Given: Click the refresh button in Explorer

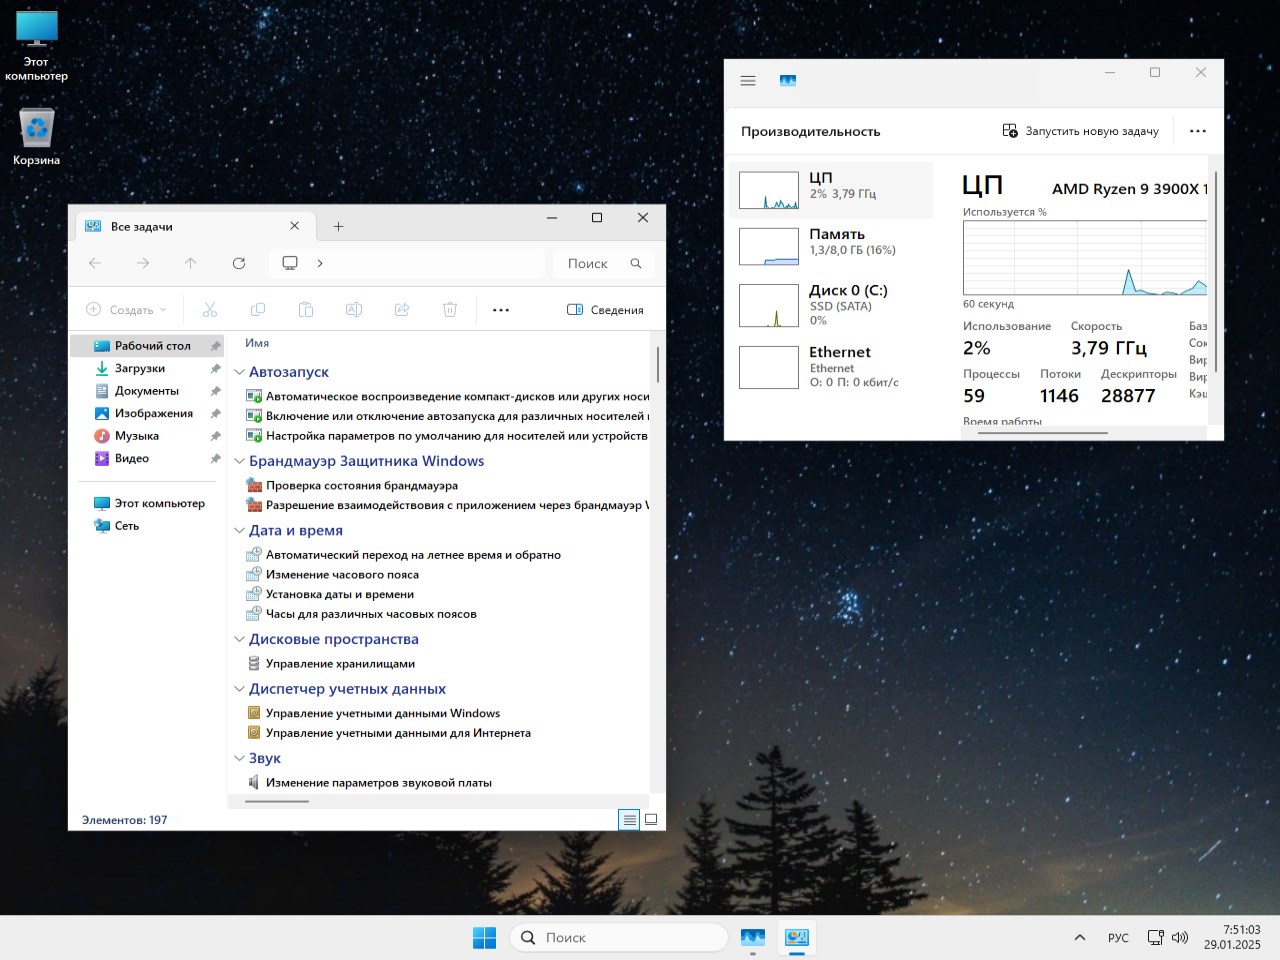Looking at the screenshot, I should point(239,263).
